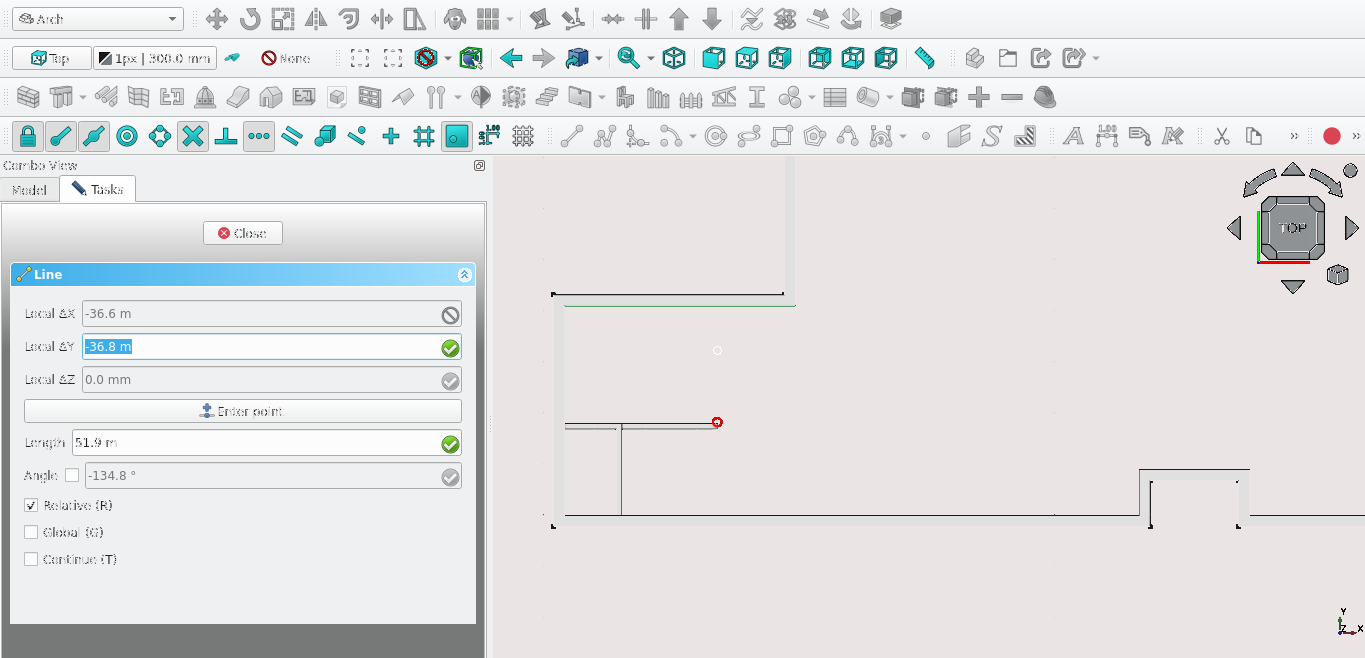
Task: Select the Draft Move tool
Action: click(x=216, y=19)
